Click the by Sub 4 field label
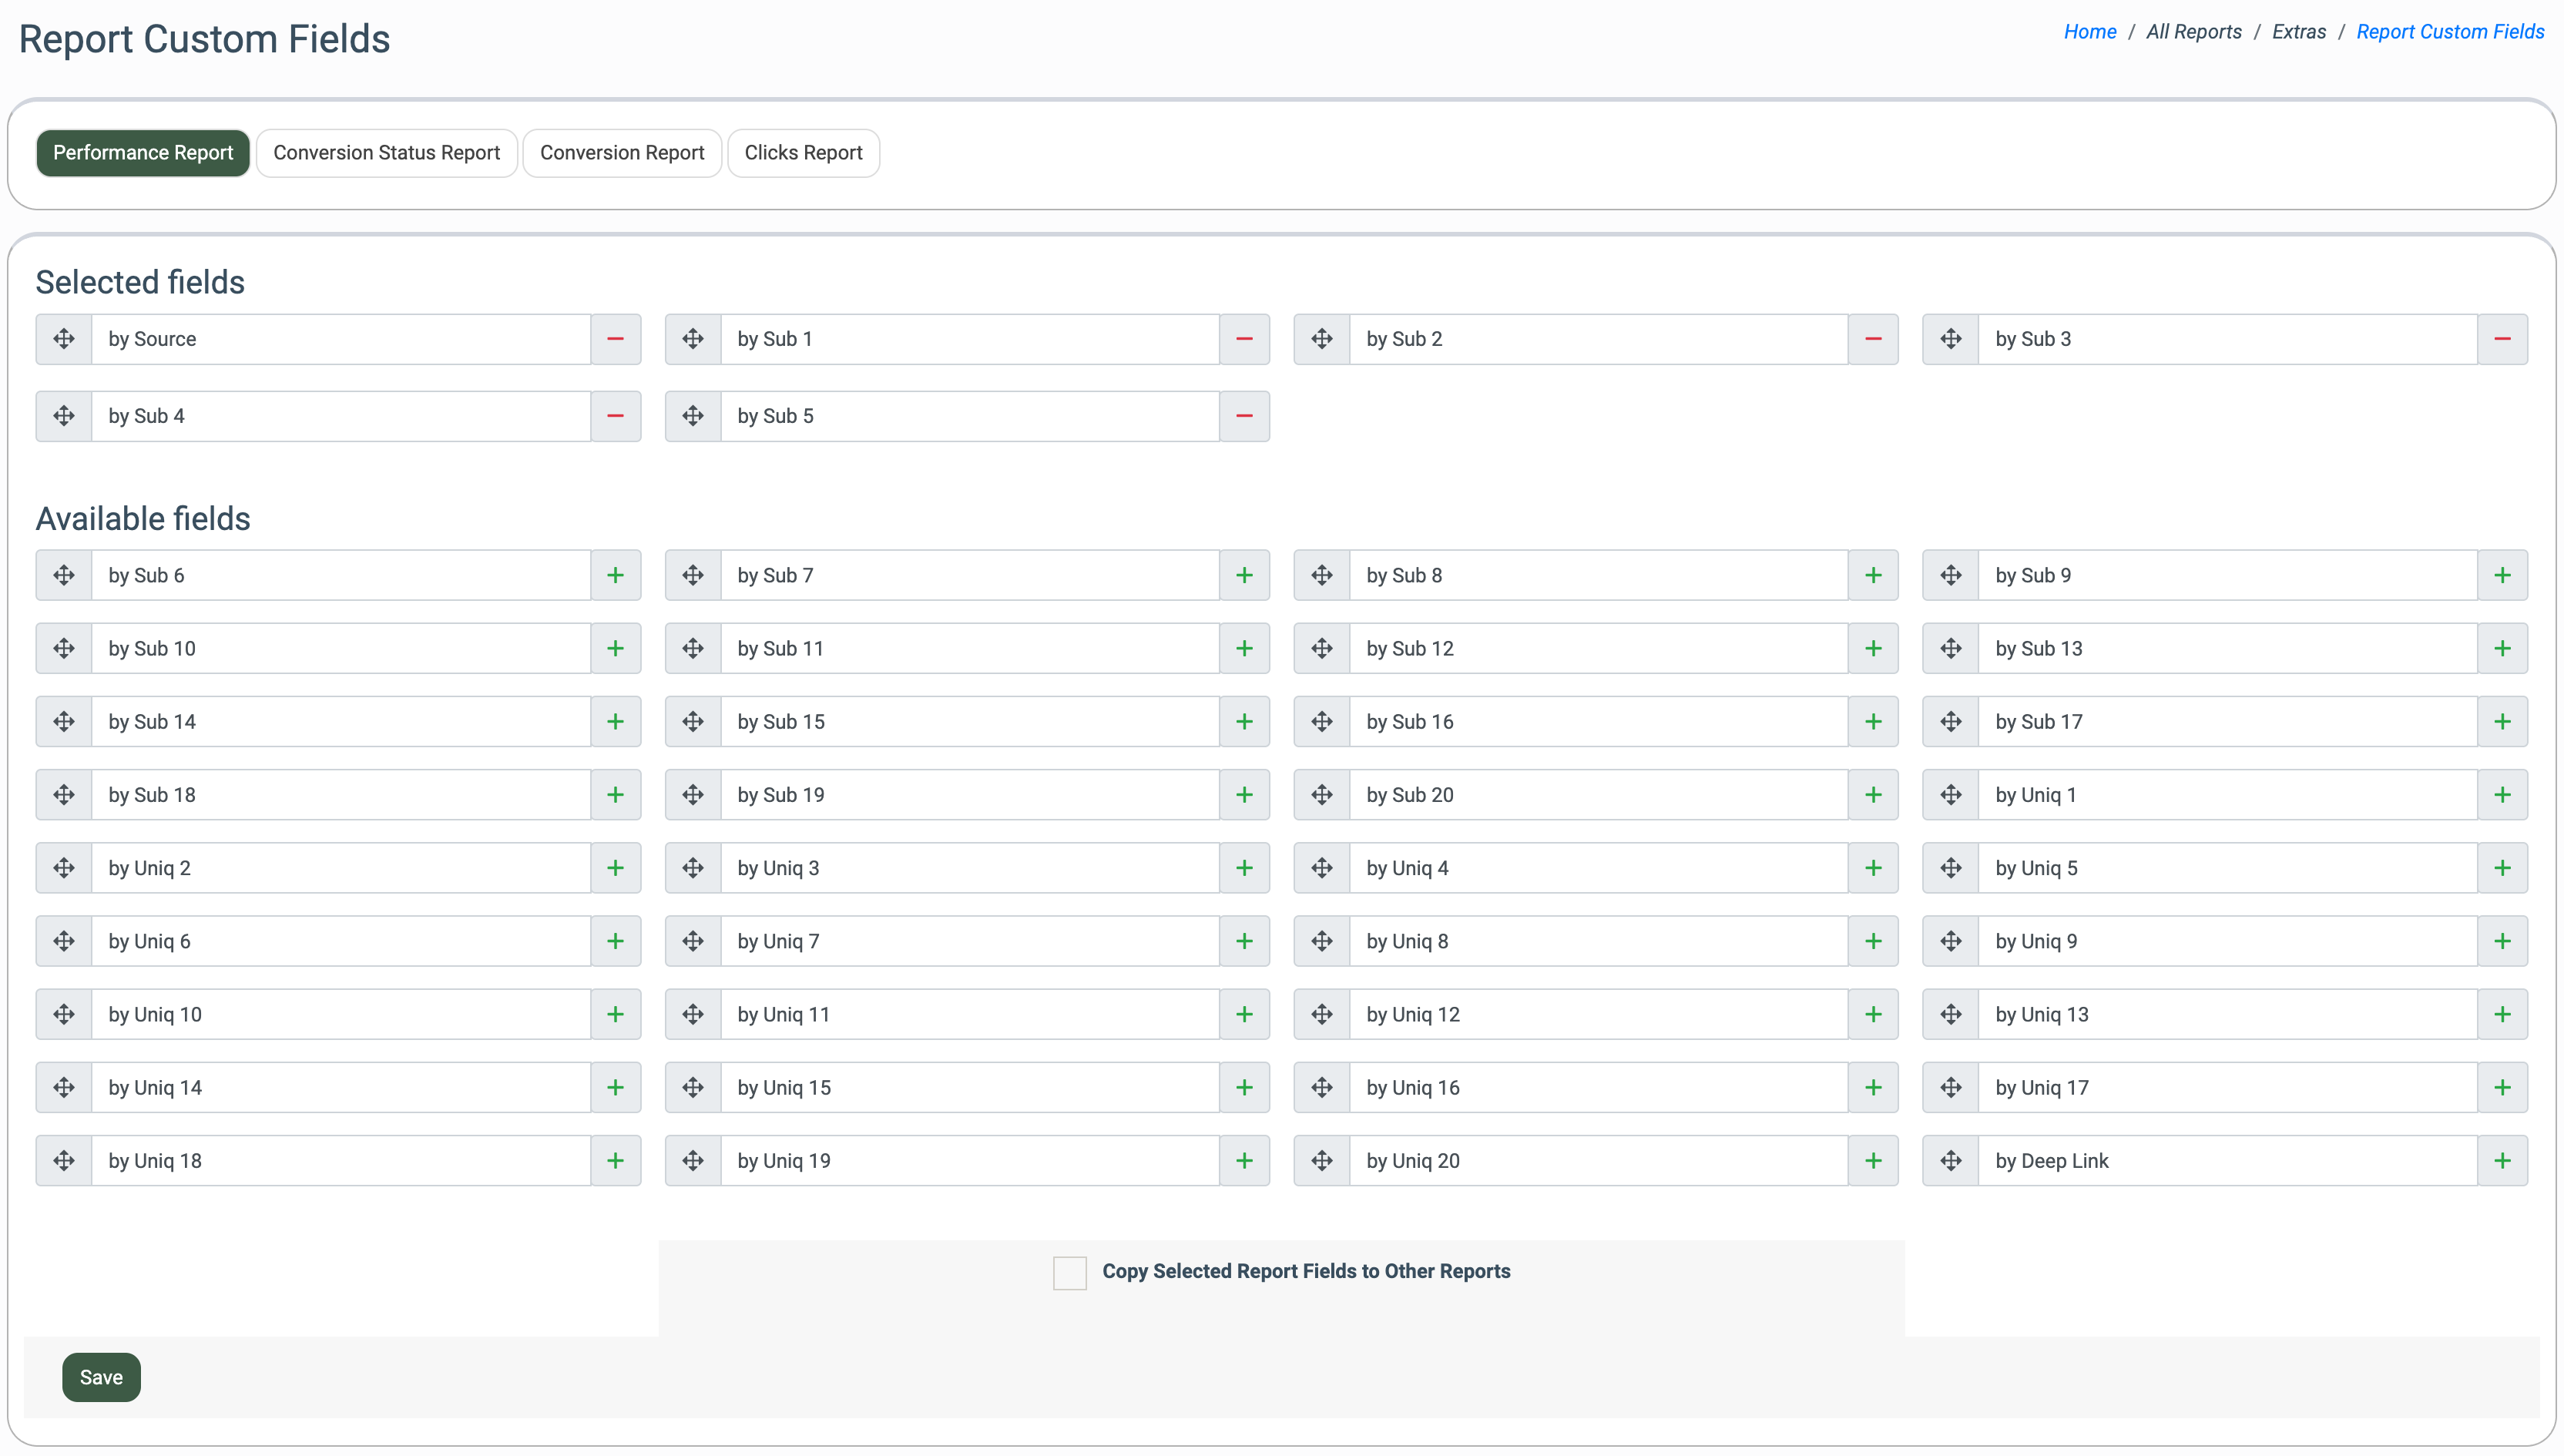Viewport: 2564px width, 1456px height. (340, 416)
